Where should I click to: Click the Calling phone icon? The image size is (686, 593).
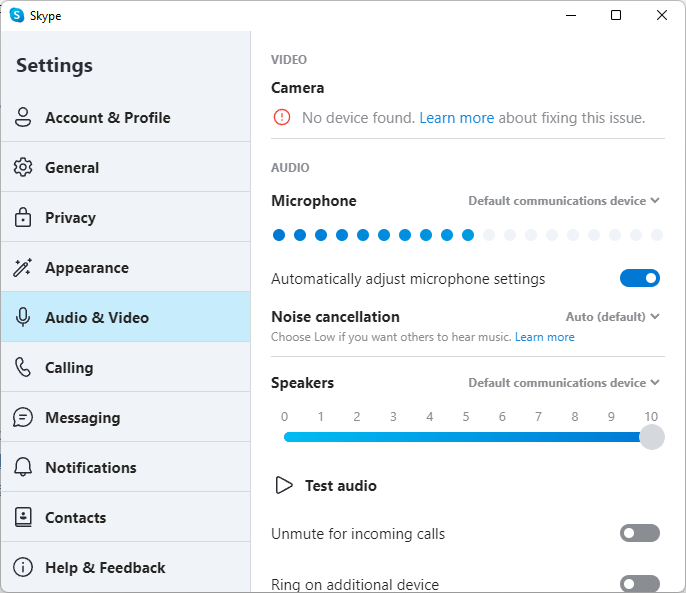[x=23, y=367]
